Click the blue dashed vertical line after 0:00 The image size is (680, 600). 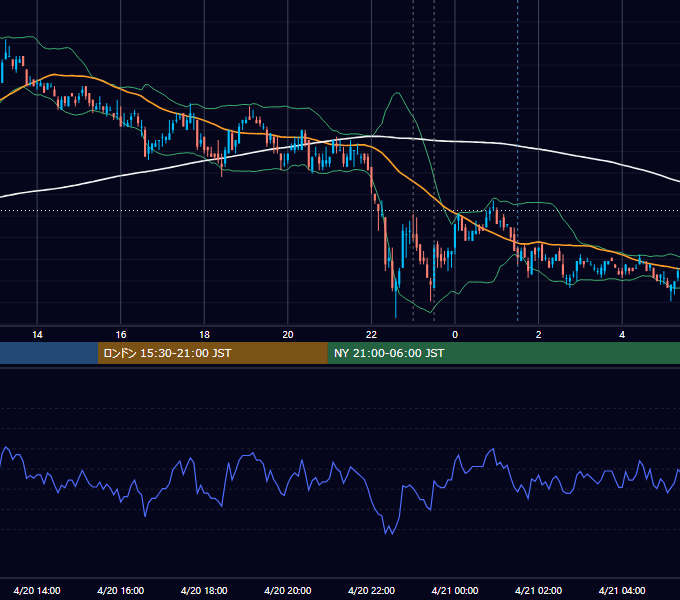518,160
